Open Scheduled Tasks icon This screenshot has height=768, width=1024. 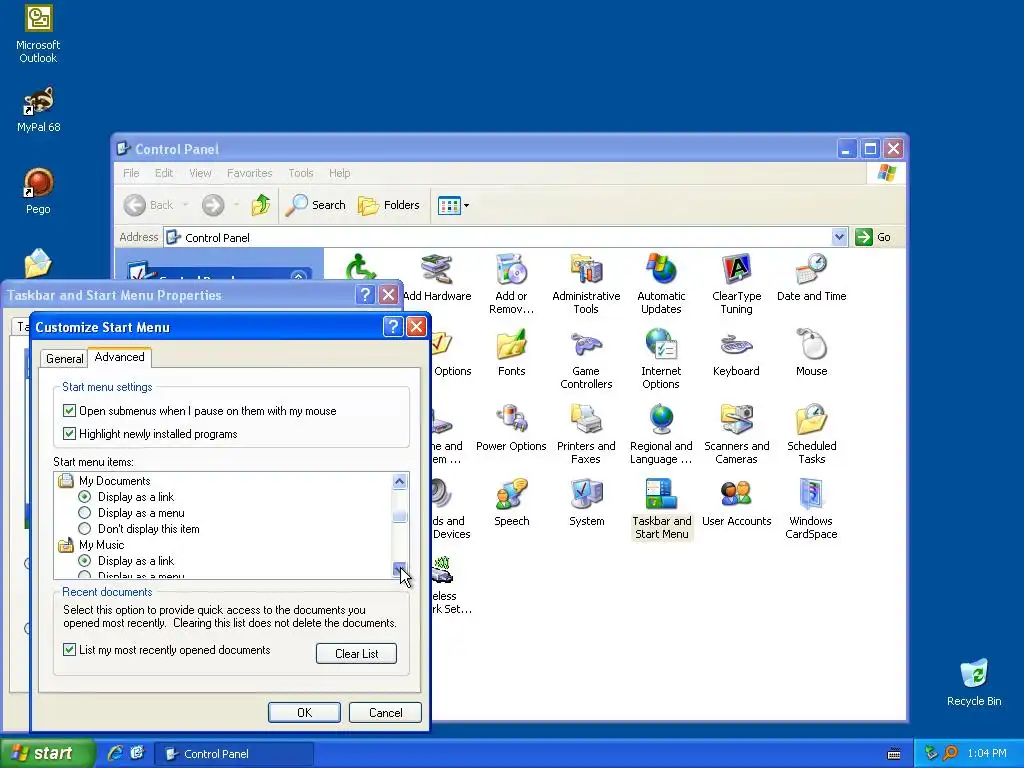pos(811,434)
